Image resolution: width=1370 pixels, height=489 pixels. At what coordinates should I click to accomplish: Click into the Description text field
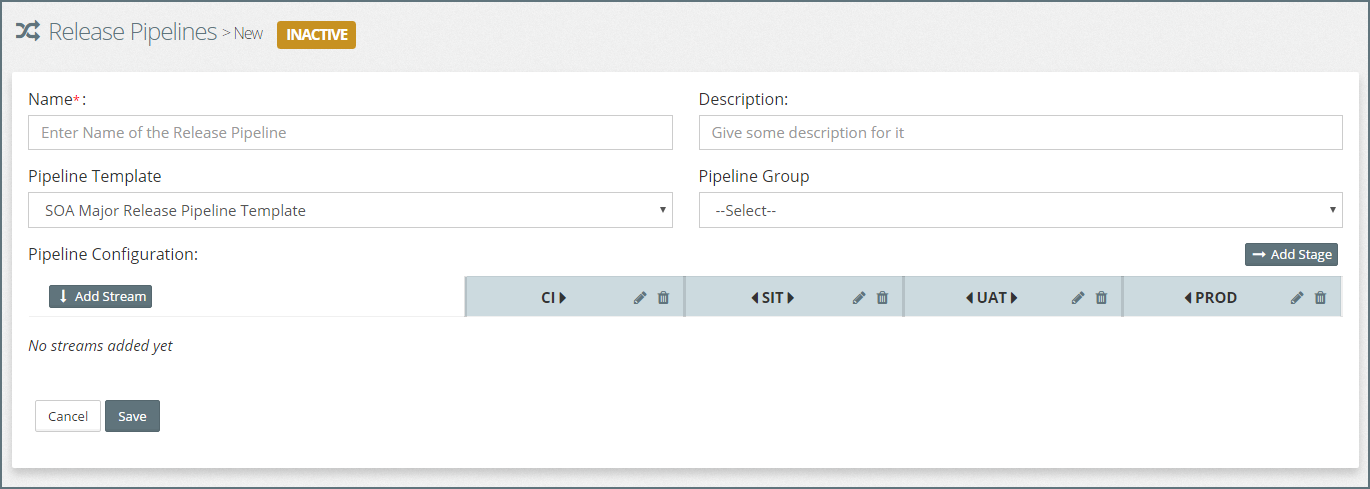1020,133
